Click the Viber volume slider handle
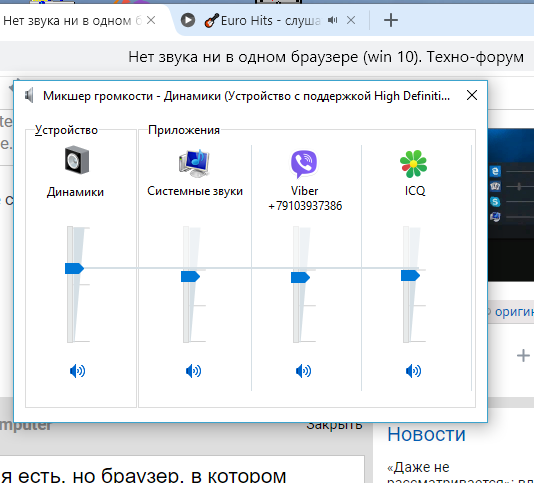The width and height of the screenshot is (534, 483). coord(300,277)
